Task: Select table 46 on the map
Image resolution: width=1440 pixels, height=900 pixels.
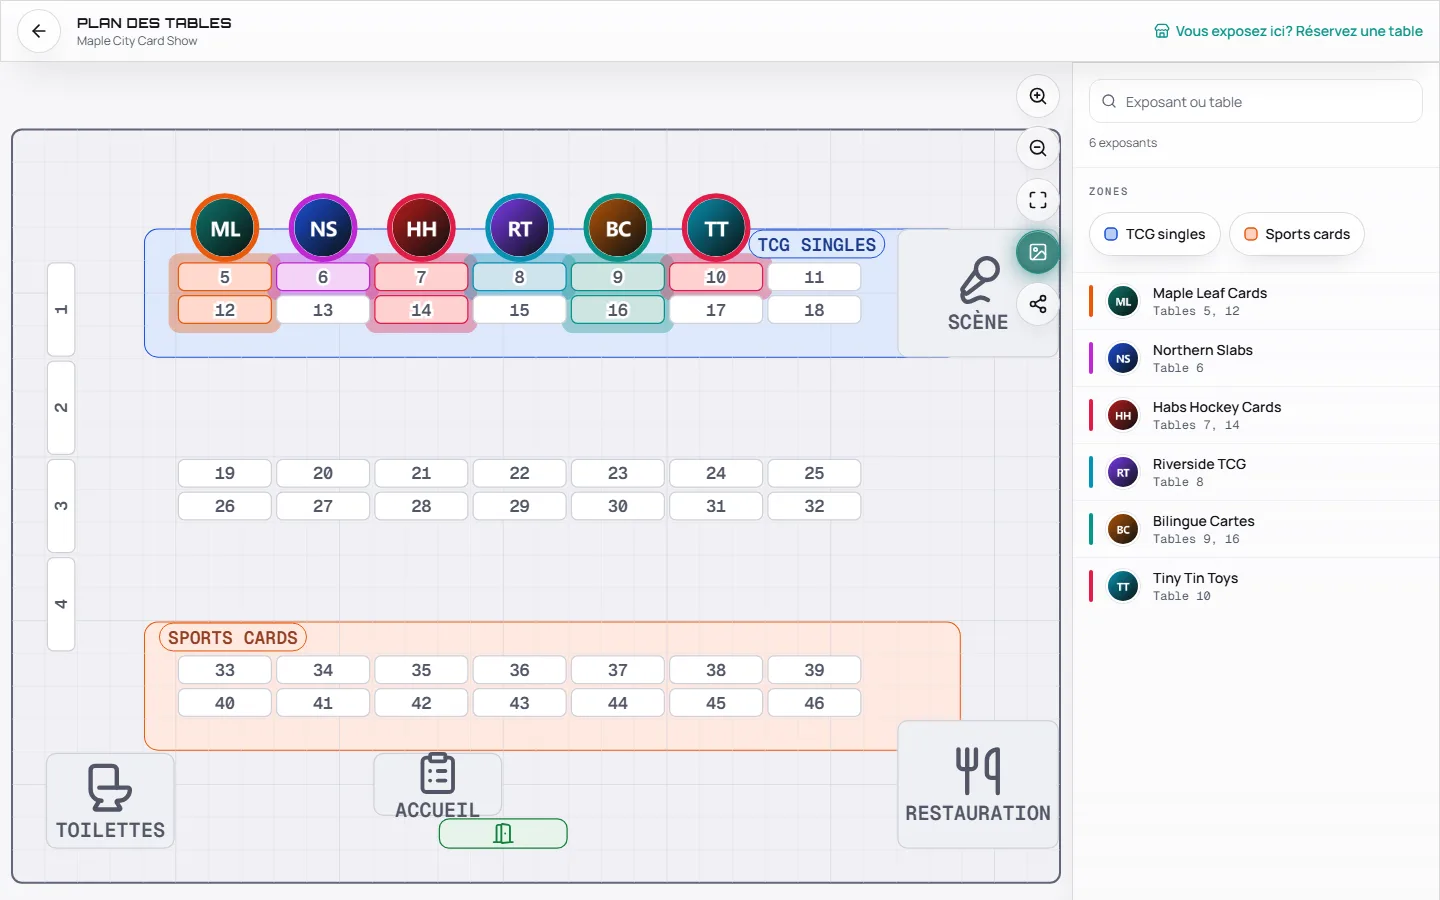Action: tap(814, 703)
